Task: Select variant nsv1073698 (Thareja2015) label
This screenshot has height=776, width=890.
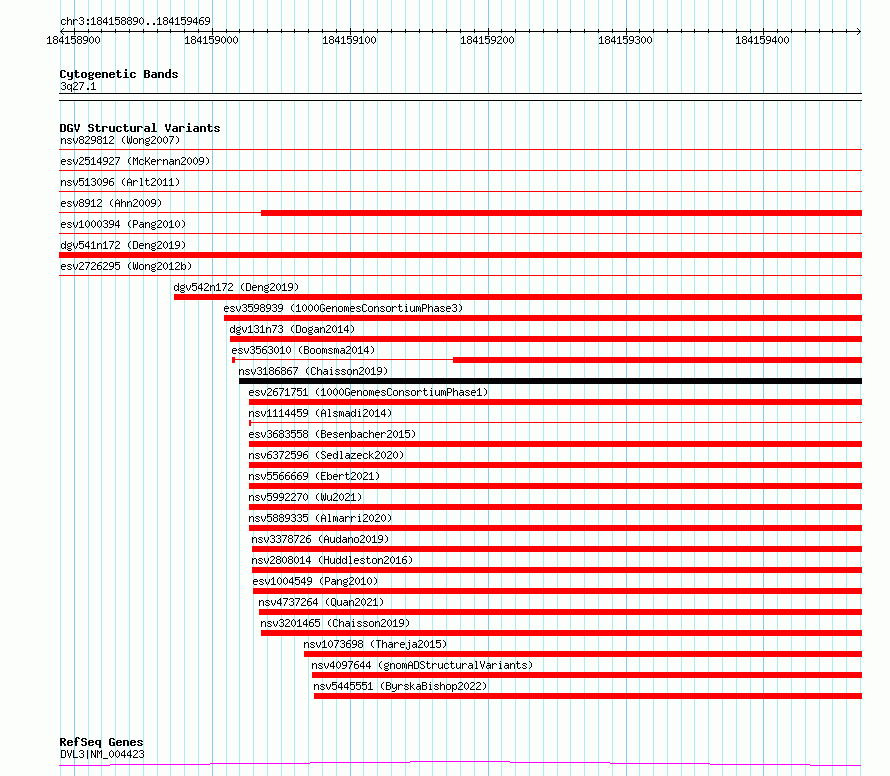Action: 375,644
